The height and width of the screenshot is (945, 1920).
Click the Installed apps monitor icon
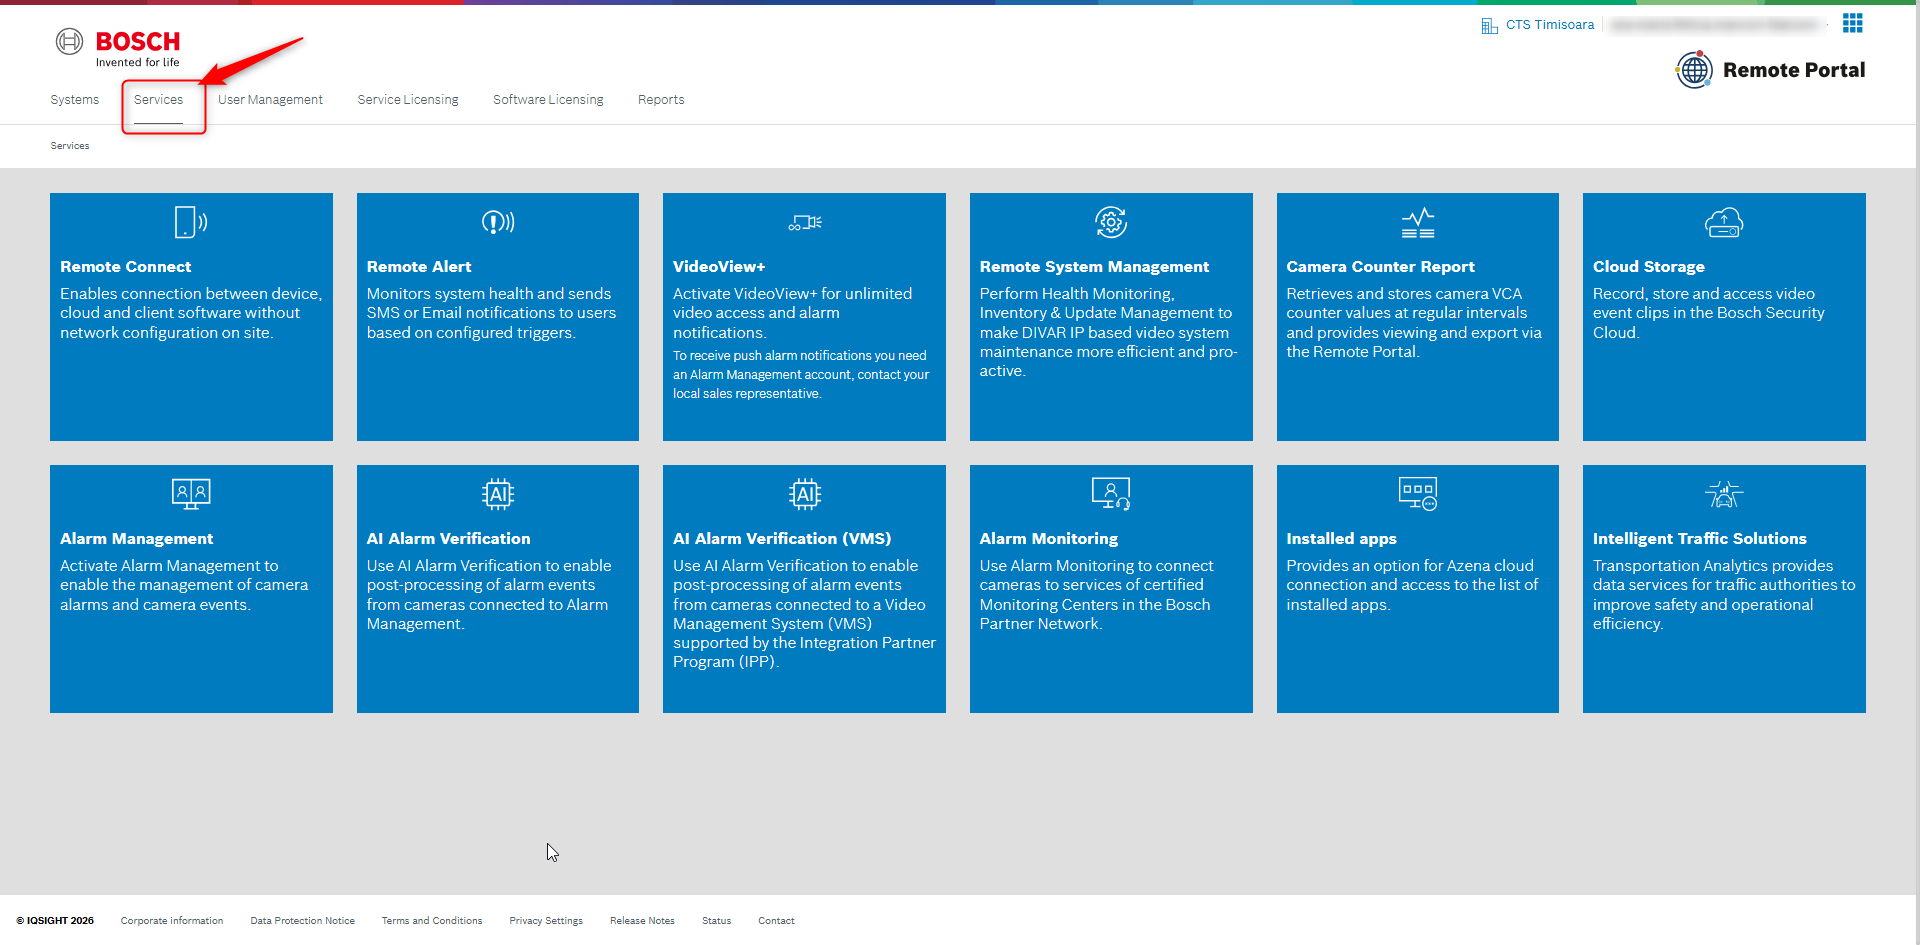click(1417, 493)
